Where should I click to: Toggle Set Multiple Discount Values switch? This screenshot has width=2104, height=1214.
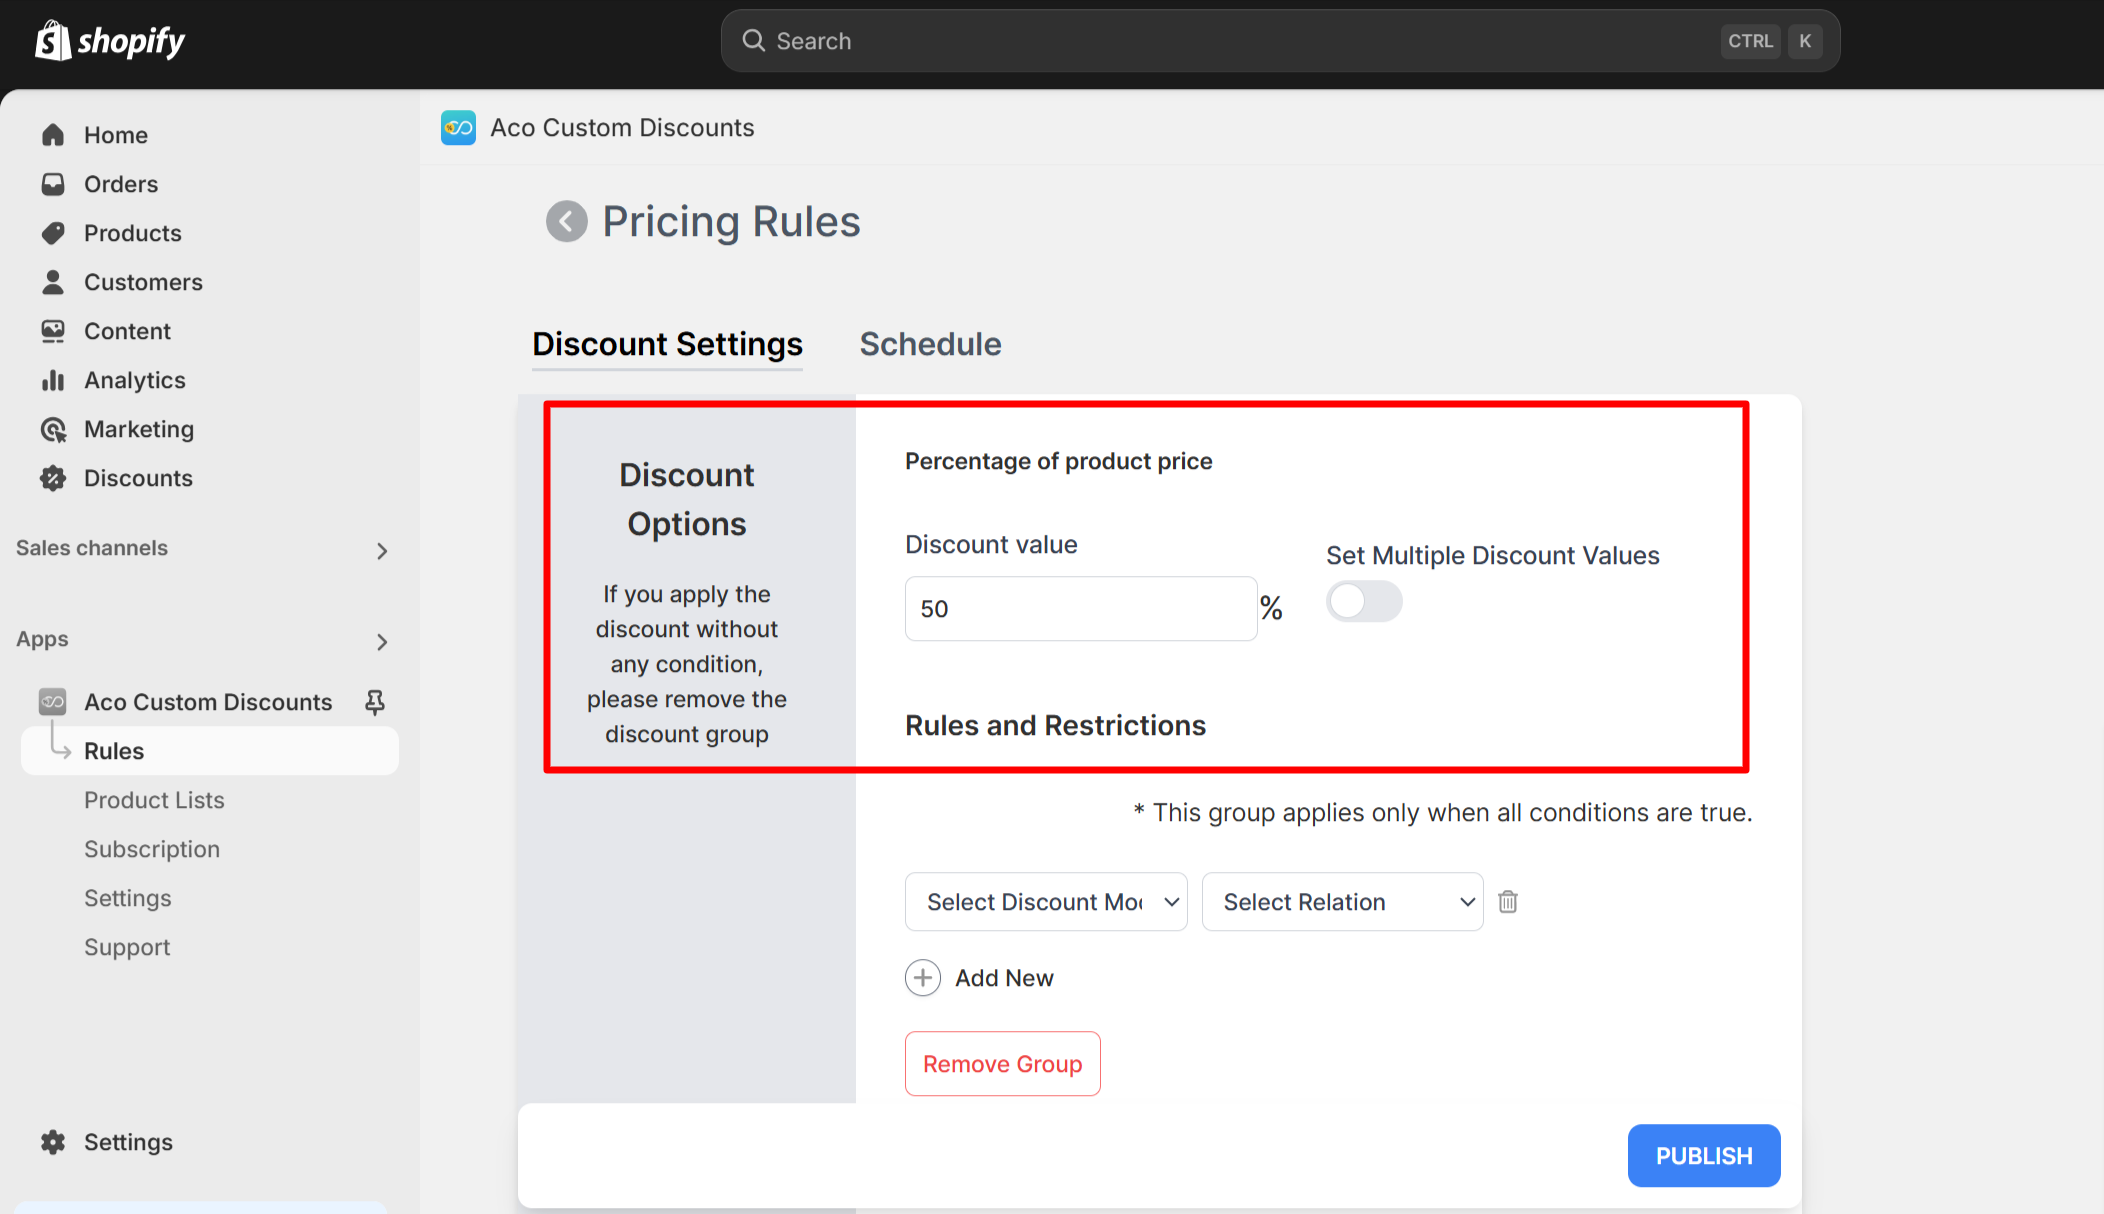(x=1364, y=601)
